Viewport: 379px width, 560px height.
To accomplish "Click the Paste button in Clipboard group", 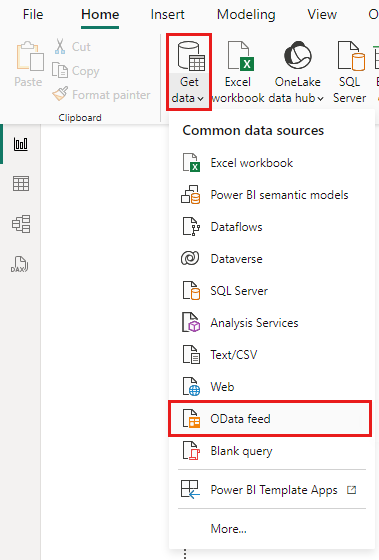I will (x=28, y=64).
